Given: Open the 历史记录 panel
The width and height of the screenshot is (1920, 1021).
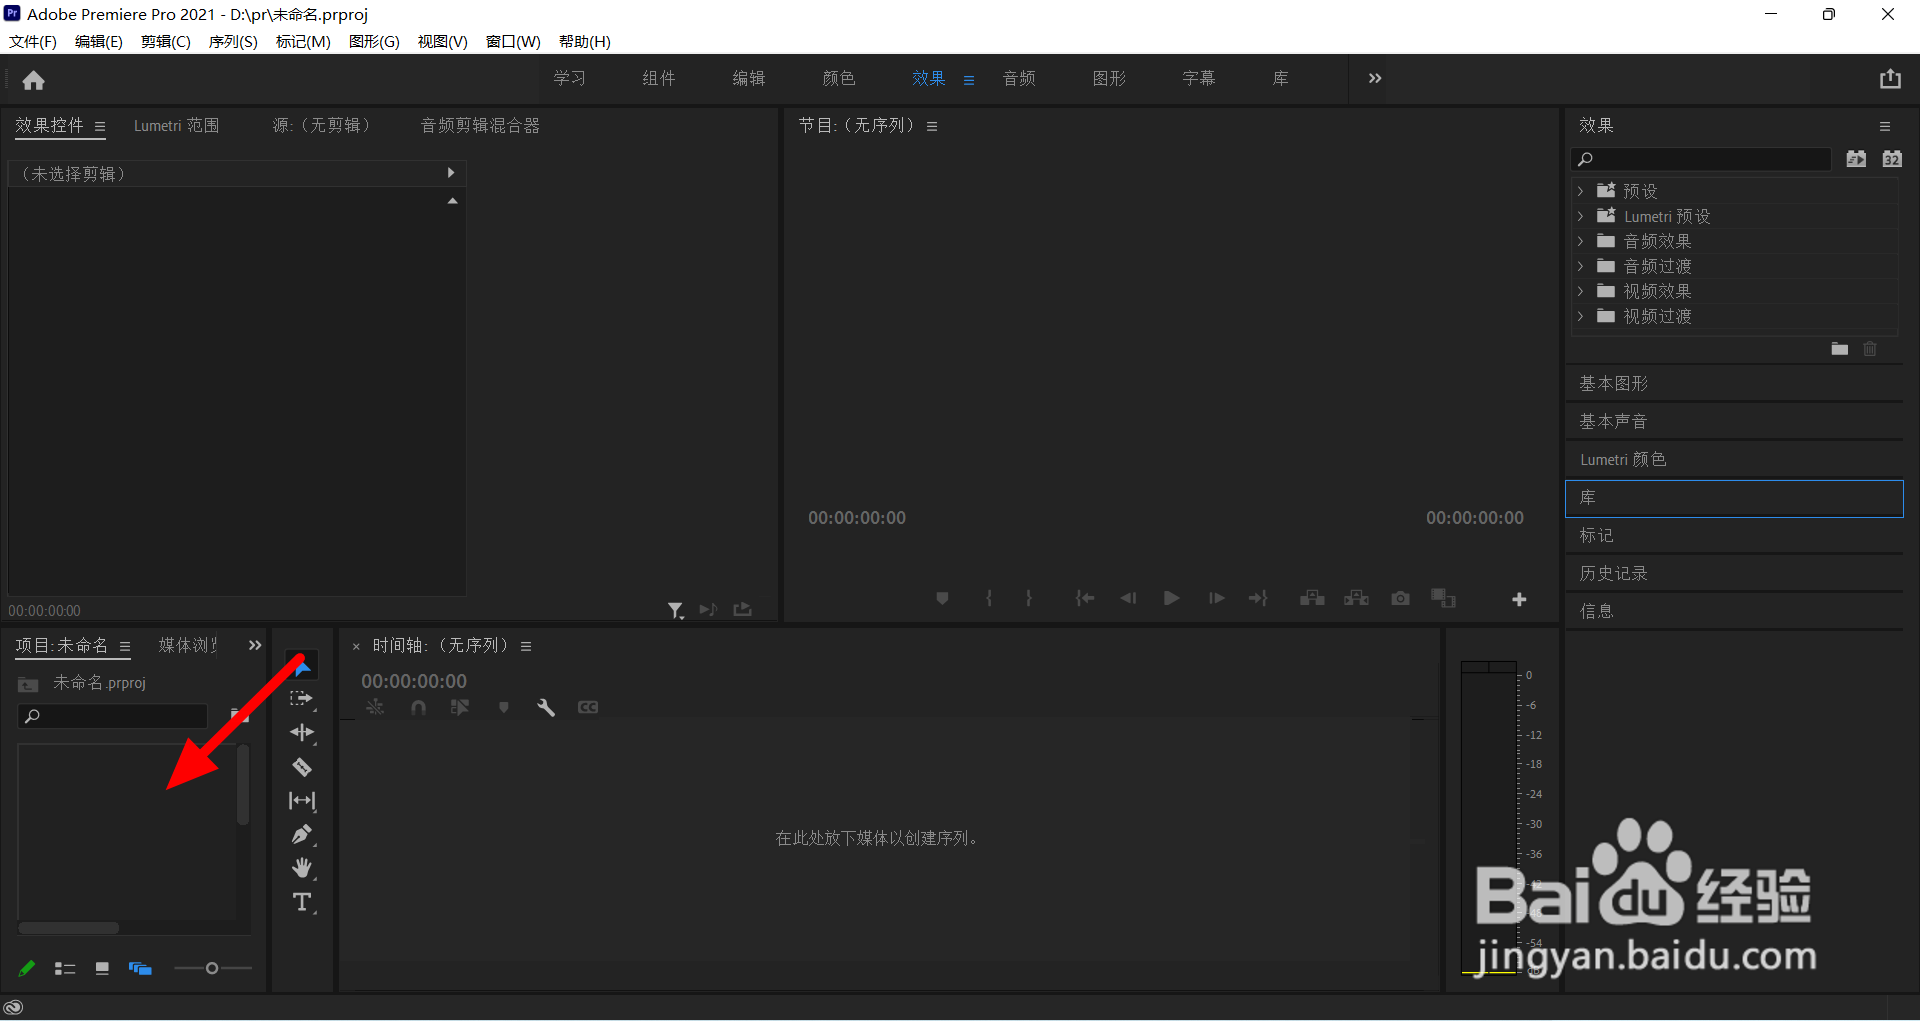Looking at the screenshot, I should [x=1734, y=574].
